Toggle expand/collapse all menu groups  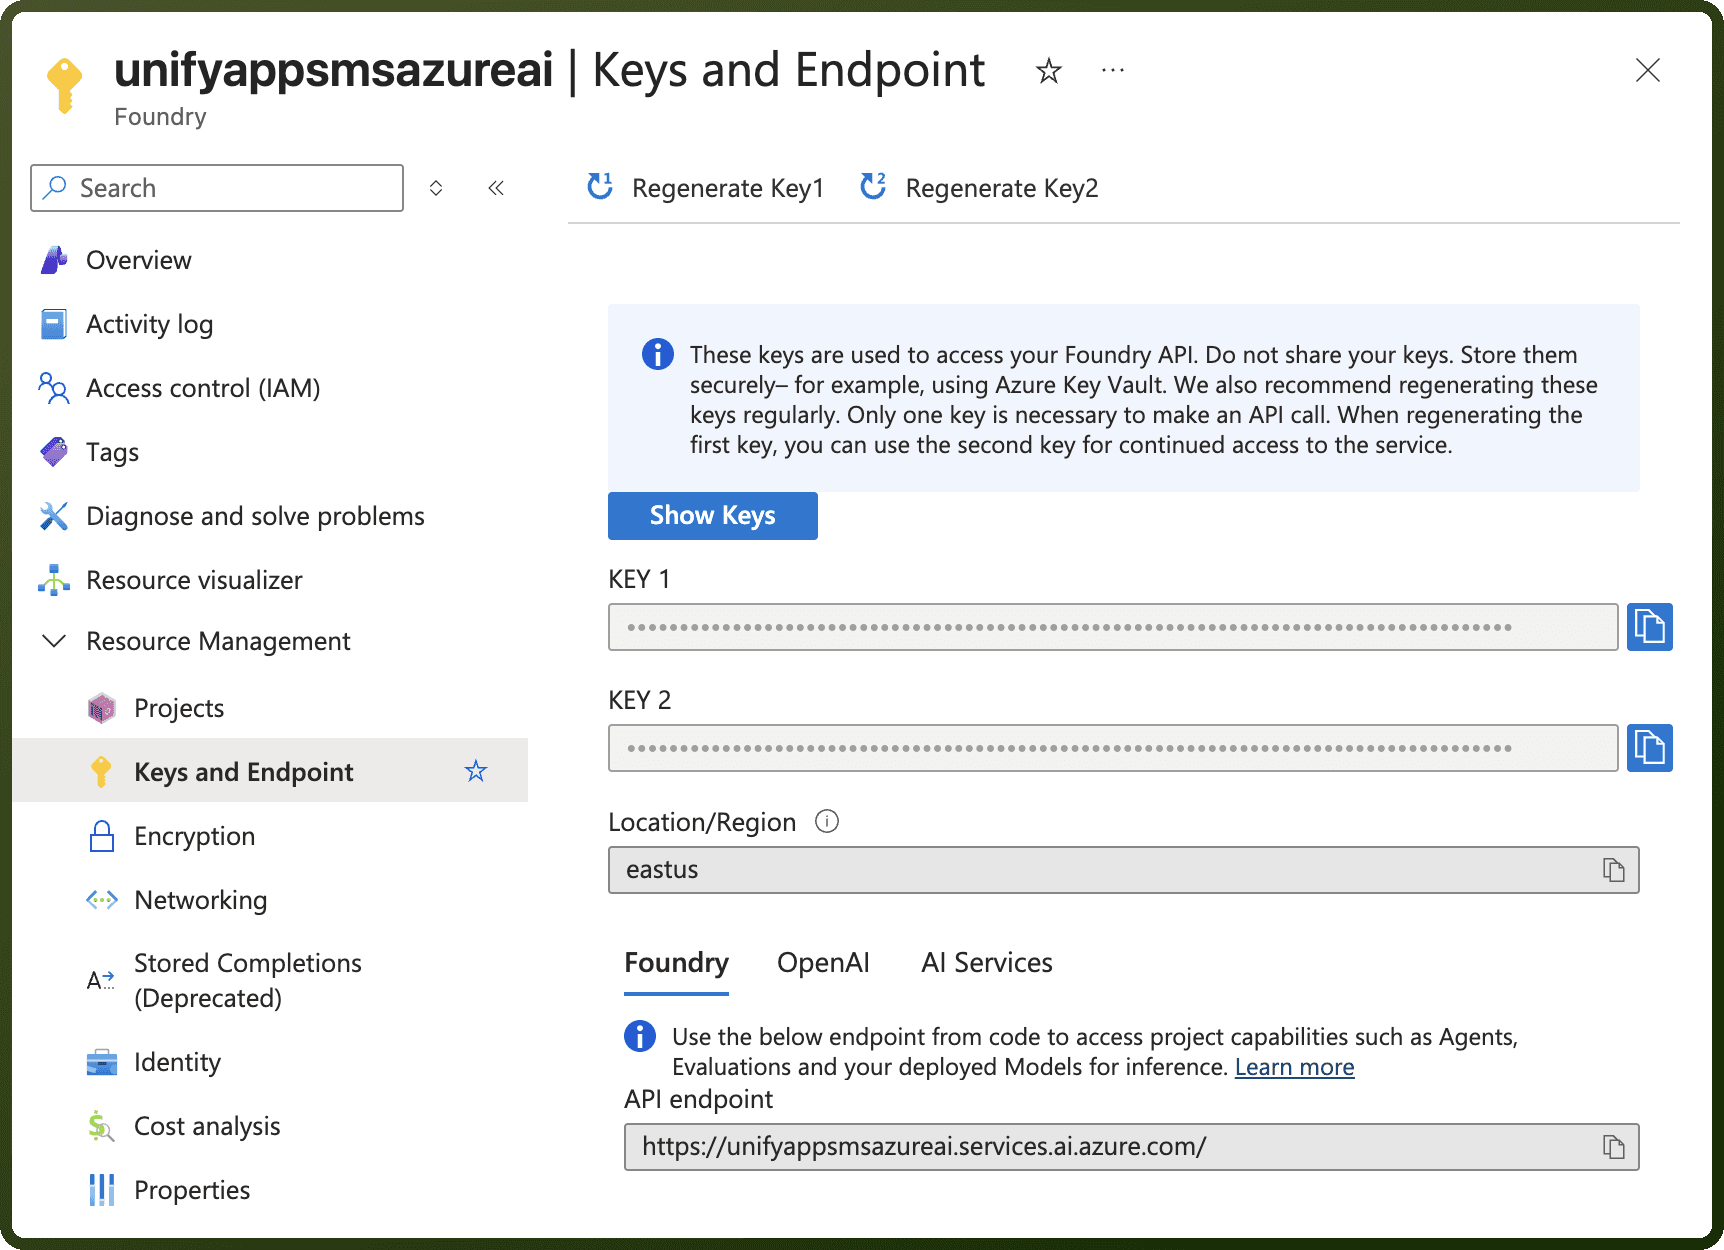tap(436, 188)
